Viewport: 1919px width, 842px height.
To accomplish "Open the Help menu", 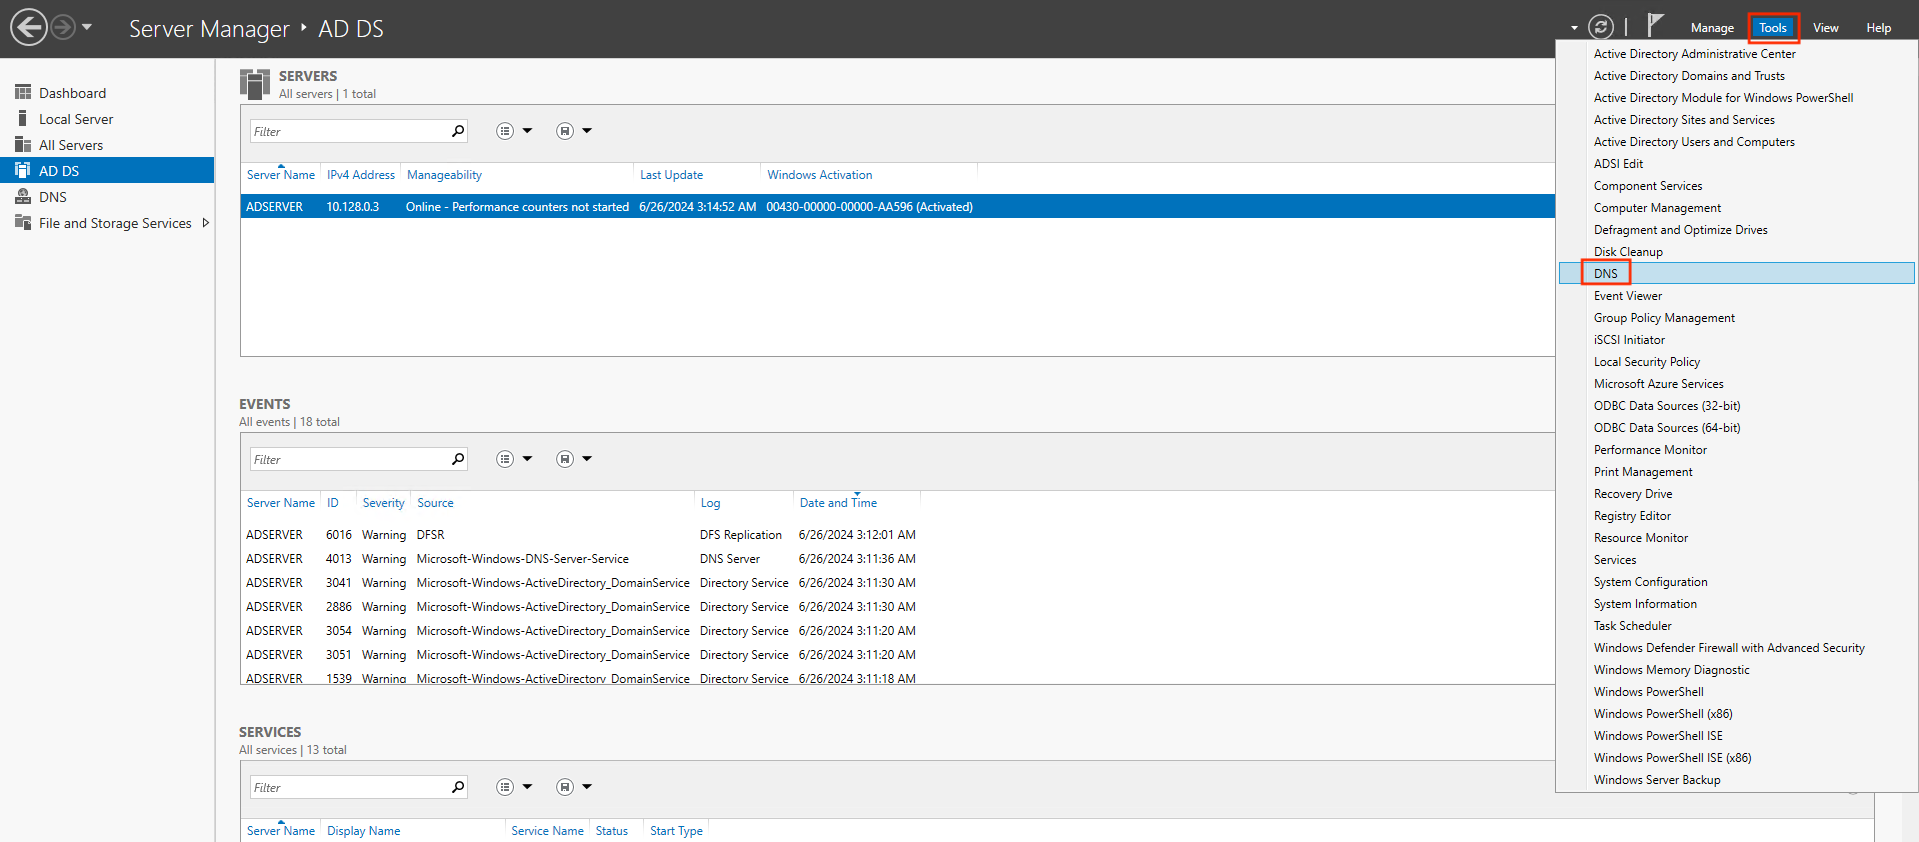I will (x=1878, y=28).
